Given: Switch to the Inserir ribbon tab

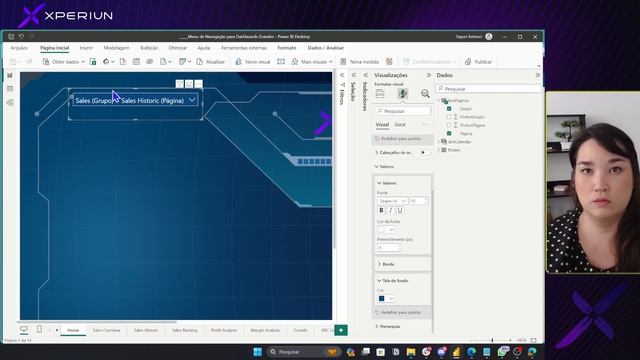Looking at the screenshot, I should 86,48.
